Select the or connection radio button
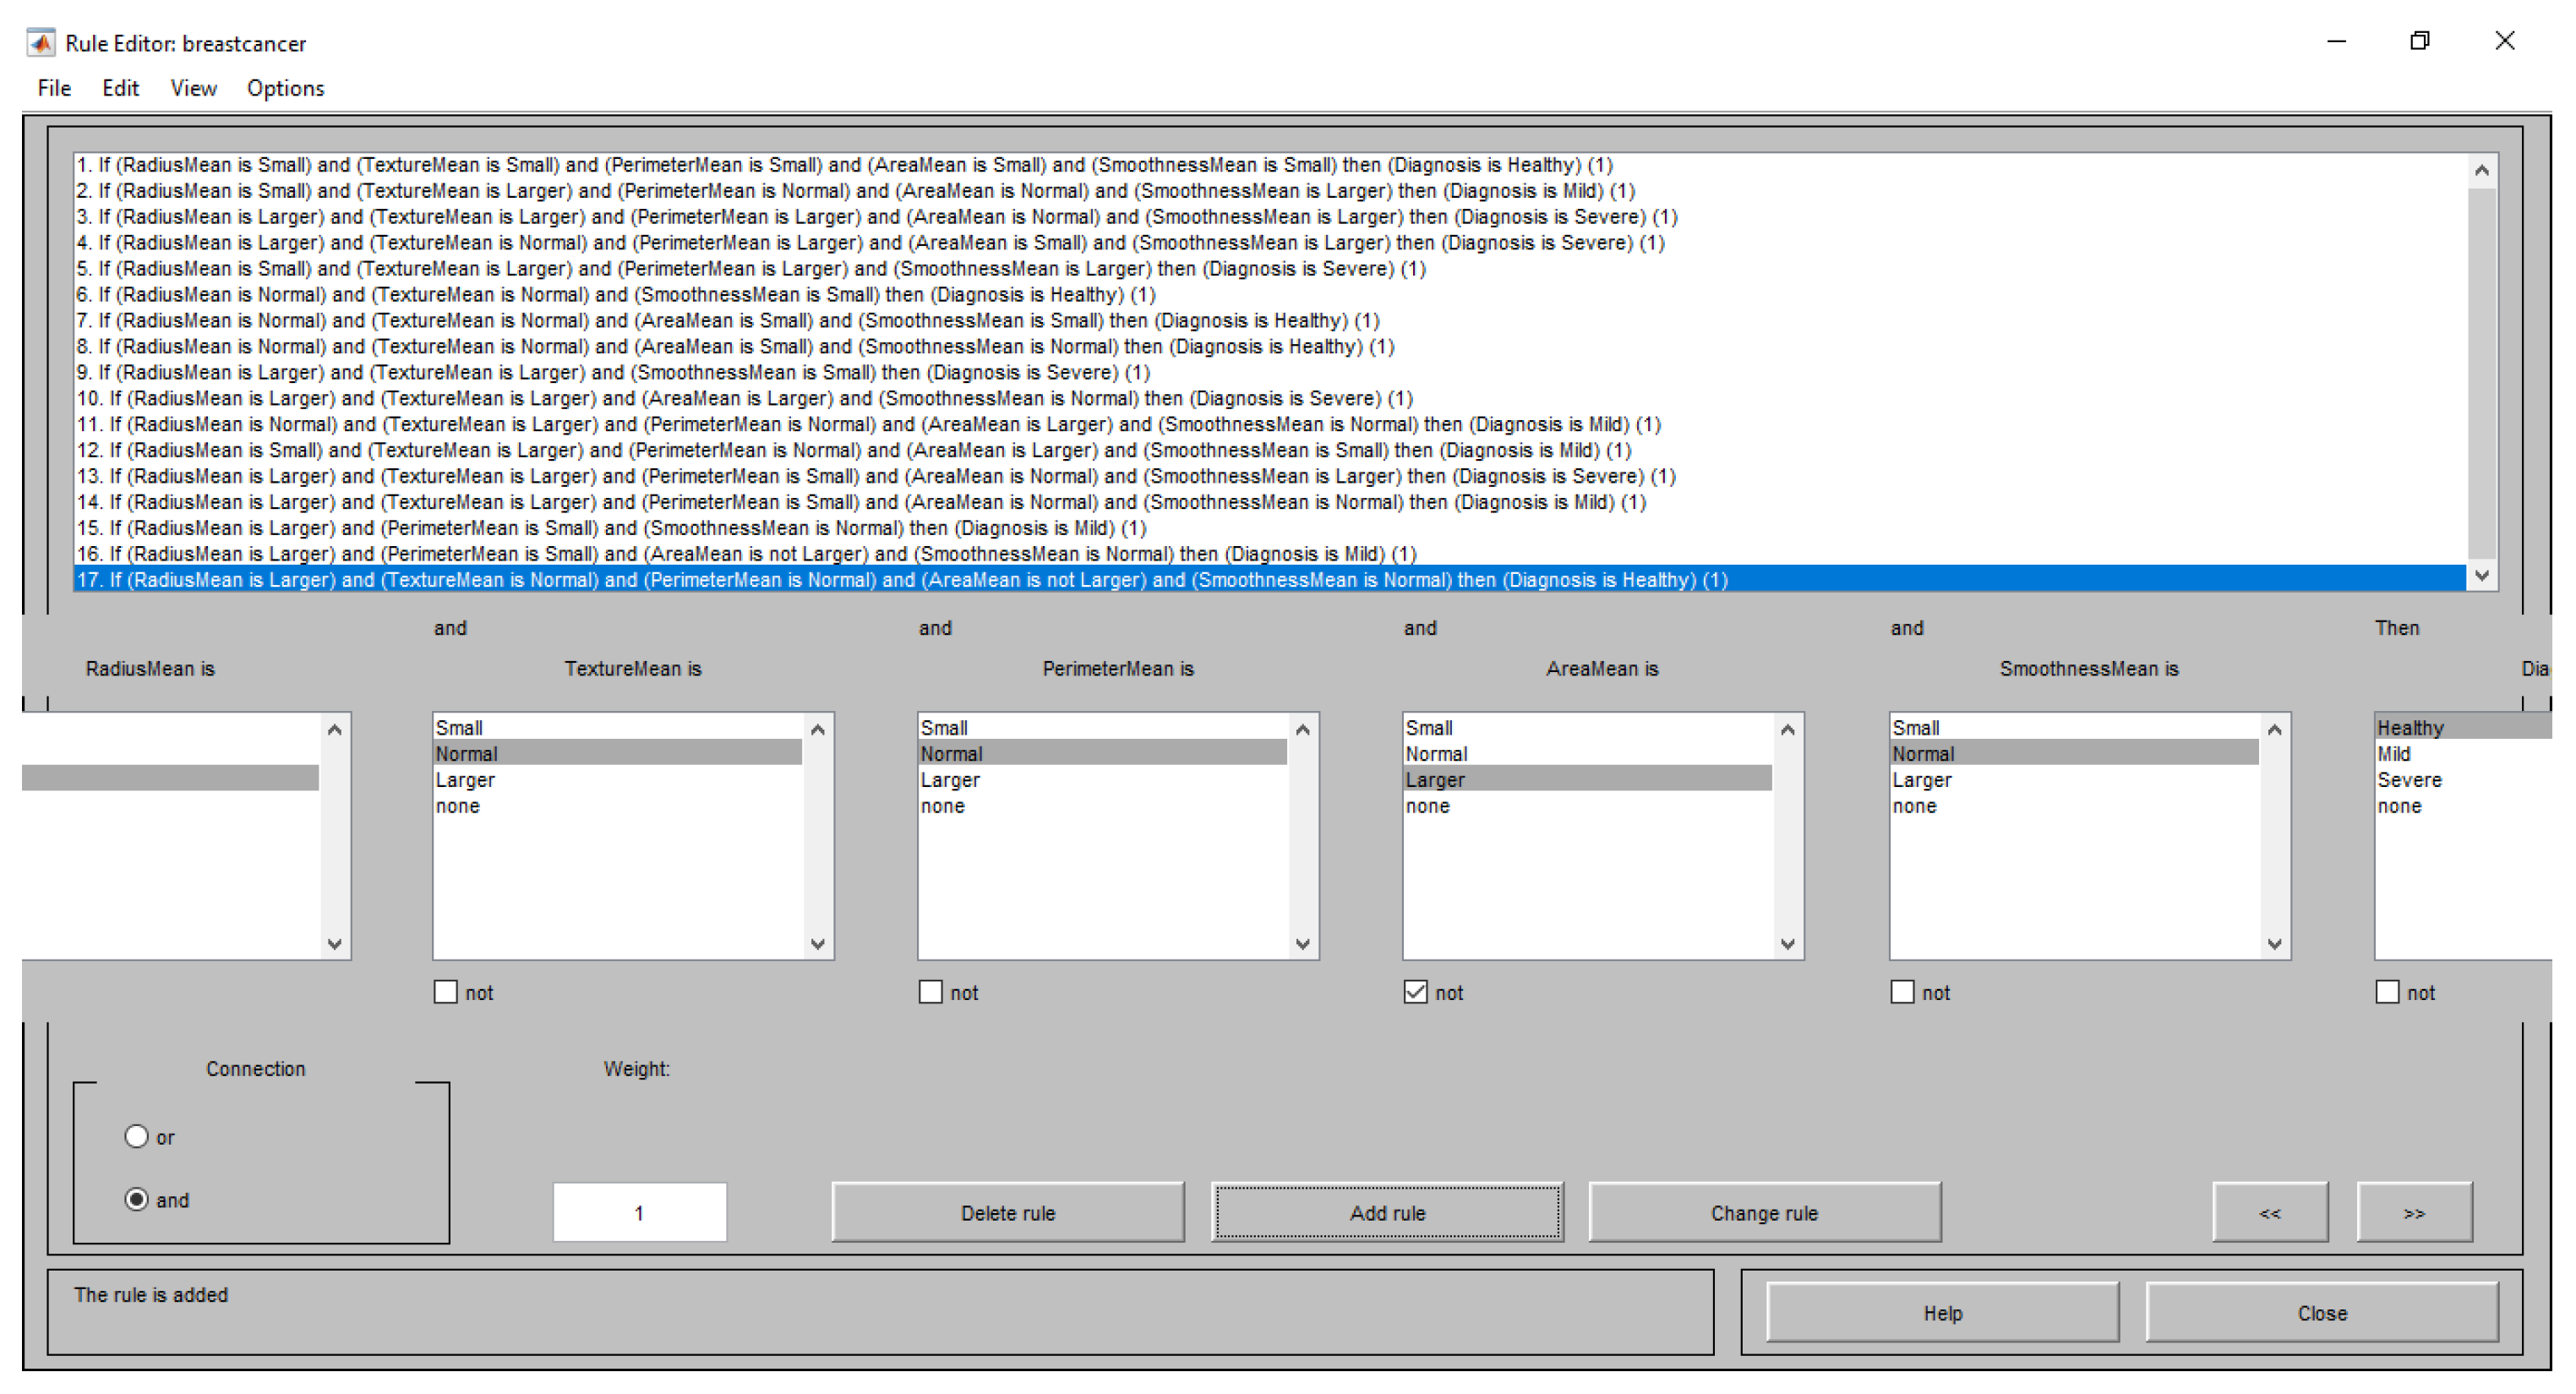This screenshot has height=1394, width=2576. (137, 1136)
